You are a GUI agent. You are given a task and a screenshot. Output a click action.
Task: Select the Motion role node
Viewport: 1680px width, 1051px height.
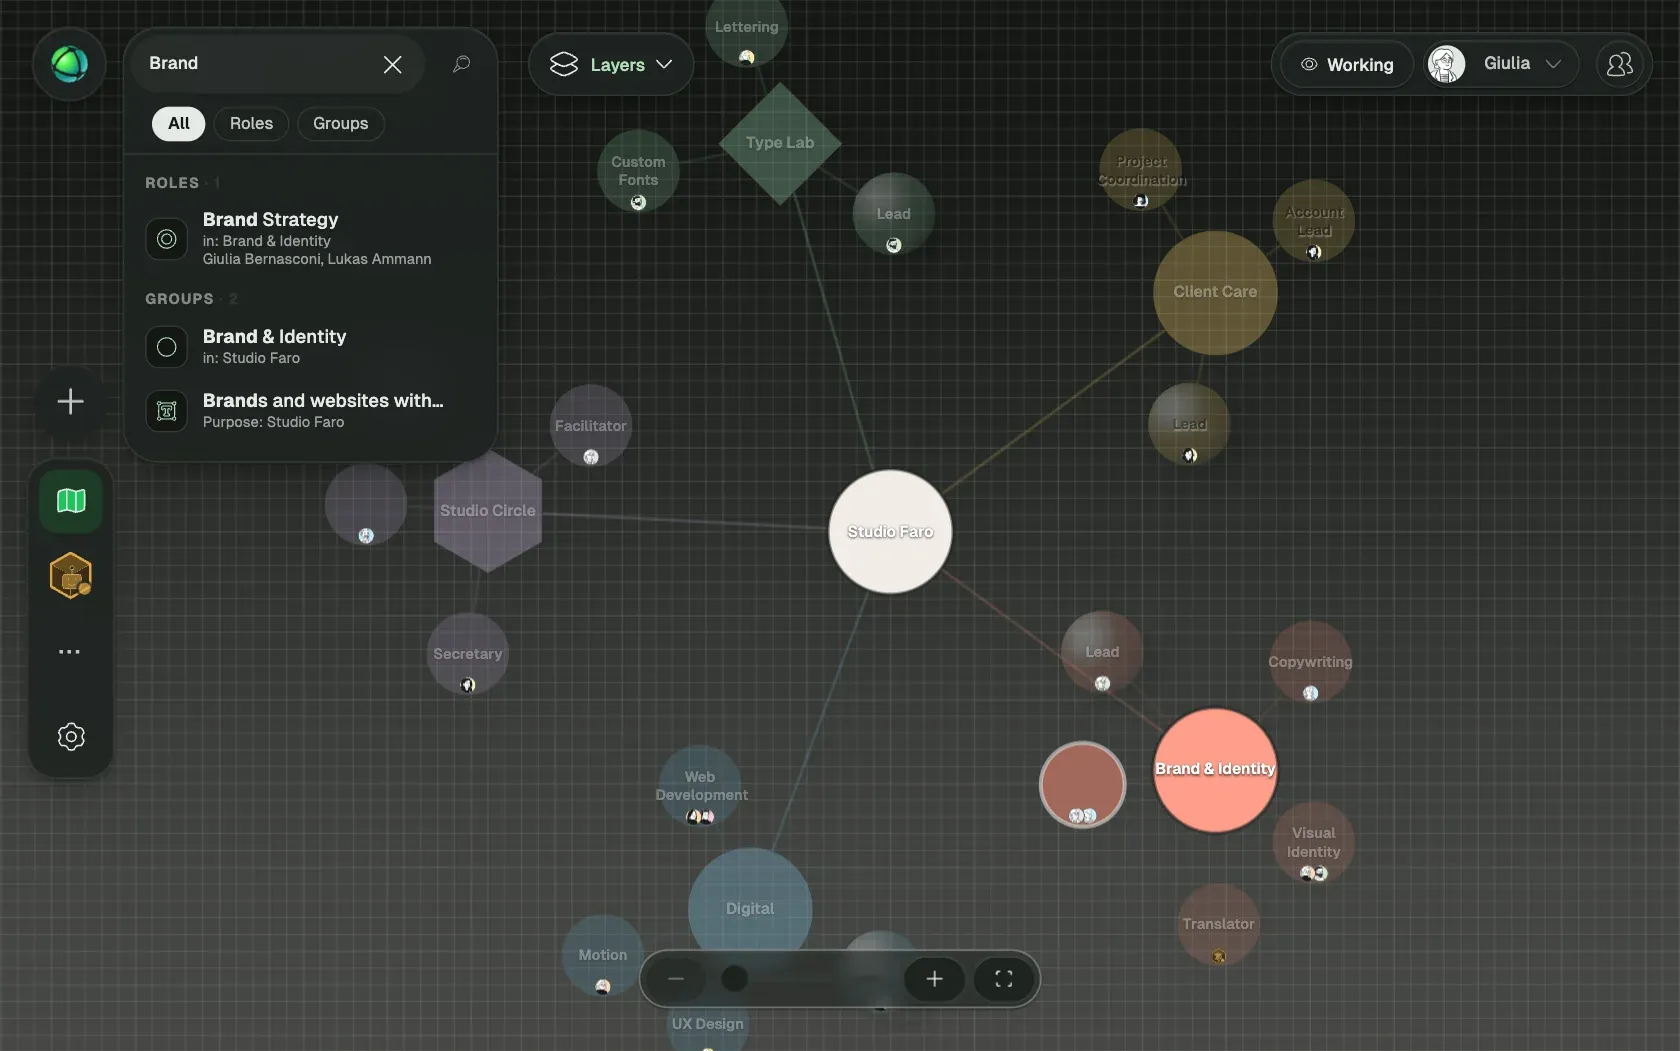(603, 956)
